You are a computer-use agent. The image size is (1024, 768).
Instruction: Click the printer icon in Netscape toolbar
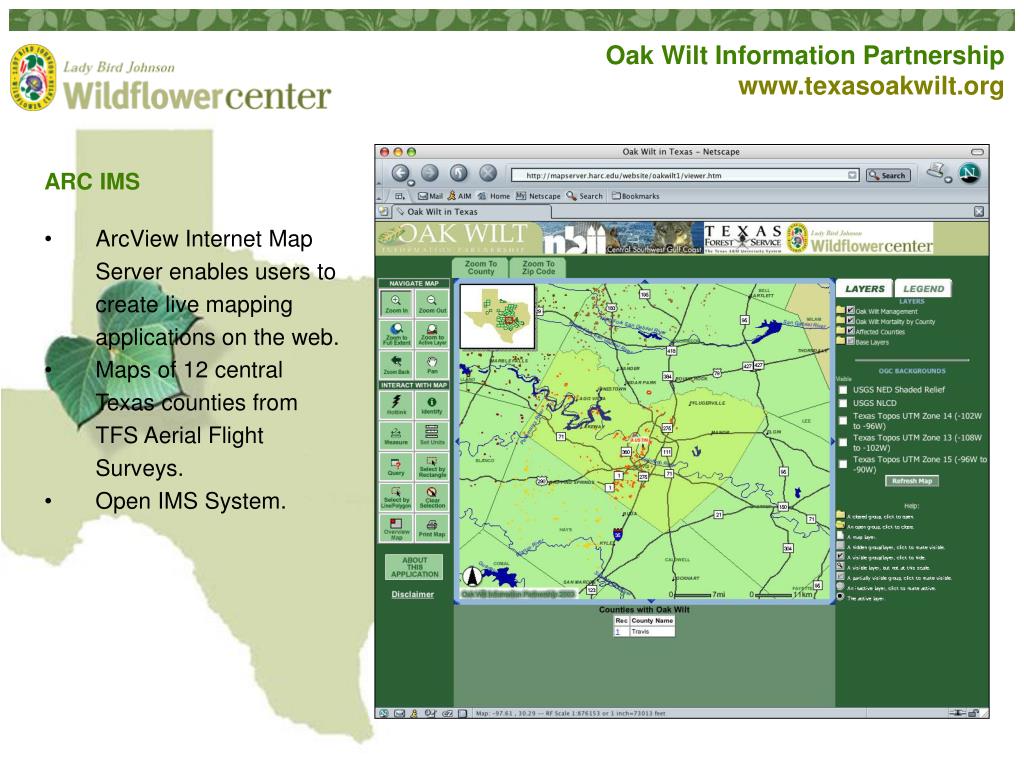coord(936,171)
